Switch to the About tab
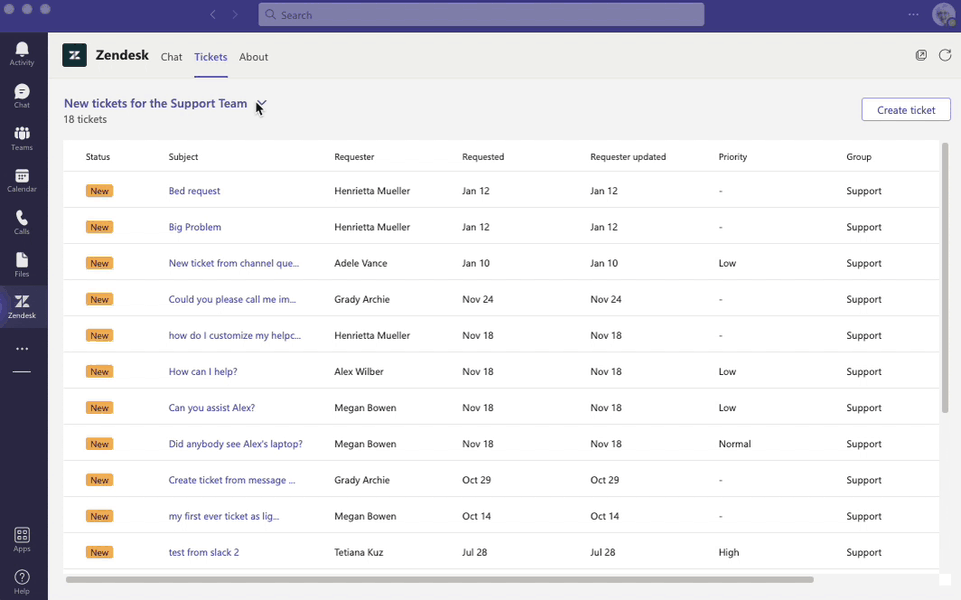 (x=253, y=57)
